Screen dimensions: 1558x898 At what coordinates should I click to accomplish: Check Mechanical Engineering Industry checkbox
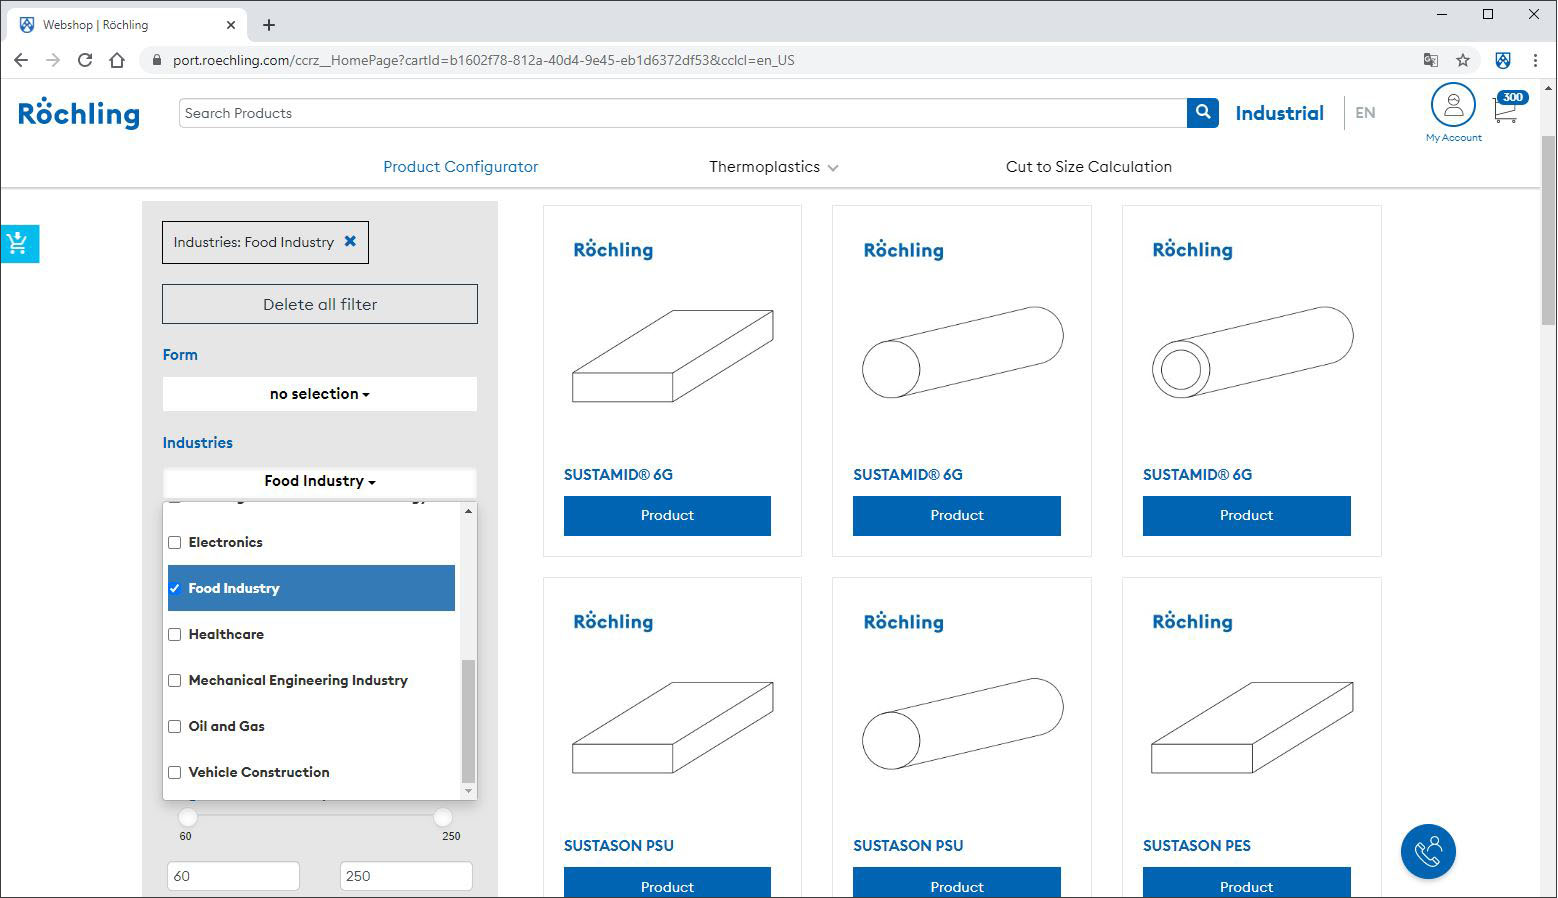[x=174, y=680]
